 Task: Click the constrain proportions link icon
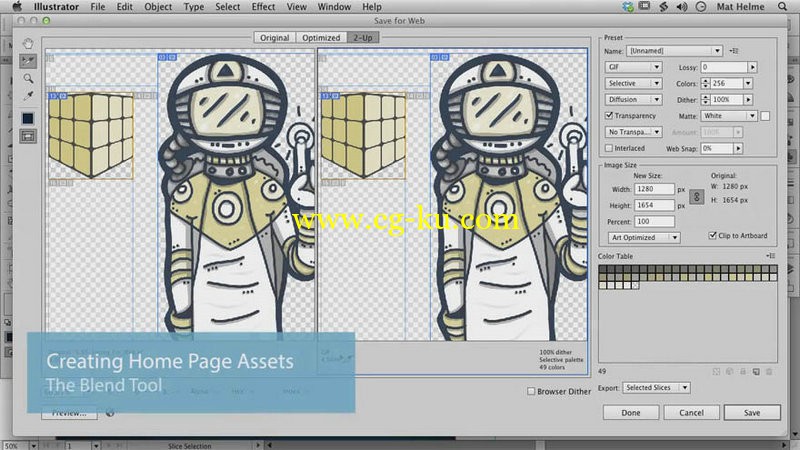coord(696,197)
